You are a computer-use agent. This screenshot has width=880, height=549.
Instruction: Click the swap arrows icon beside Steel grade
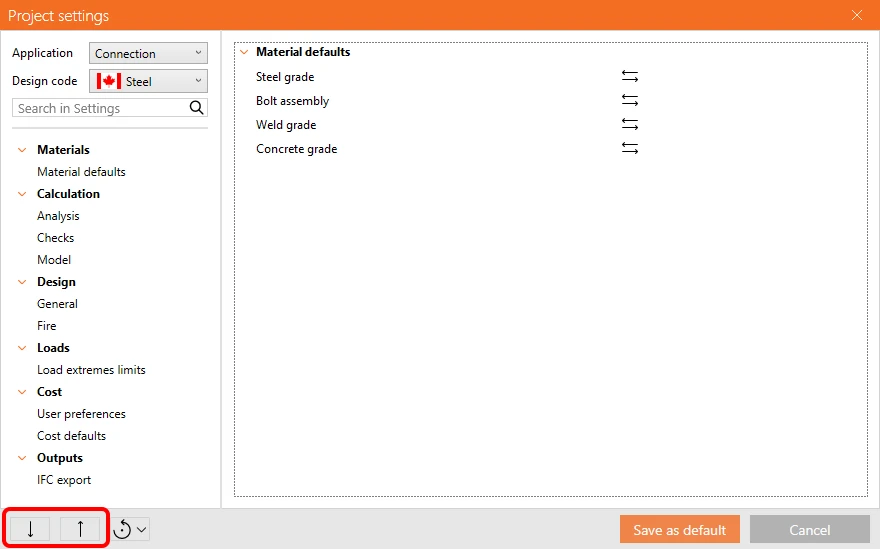pyautogui.click(x=630, y=76)
